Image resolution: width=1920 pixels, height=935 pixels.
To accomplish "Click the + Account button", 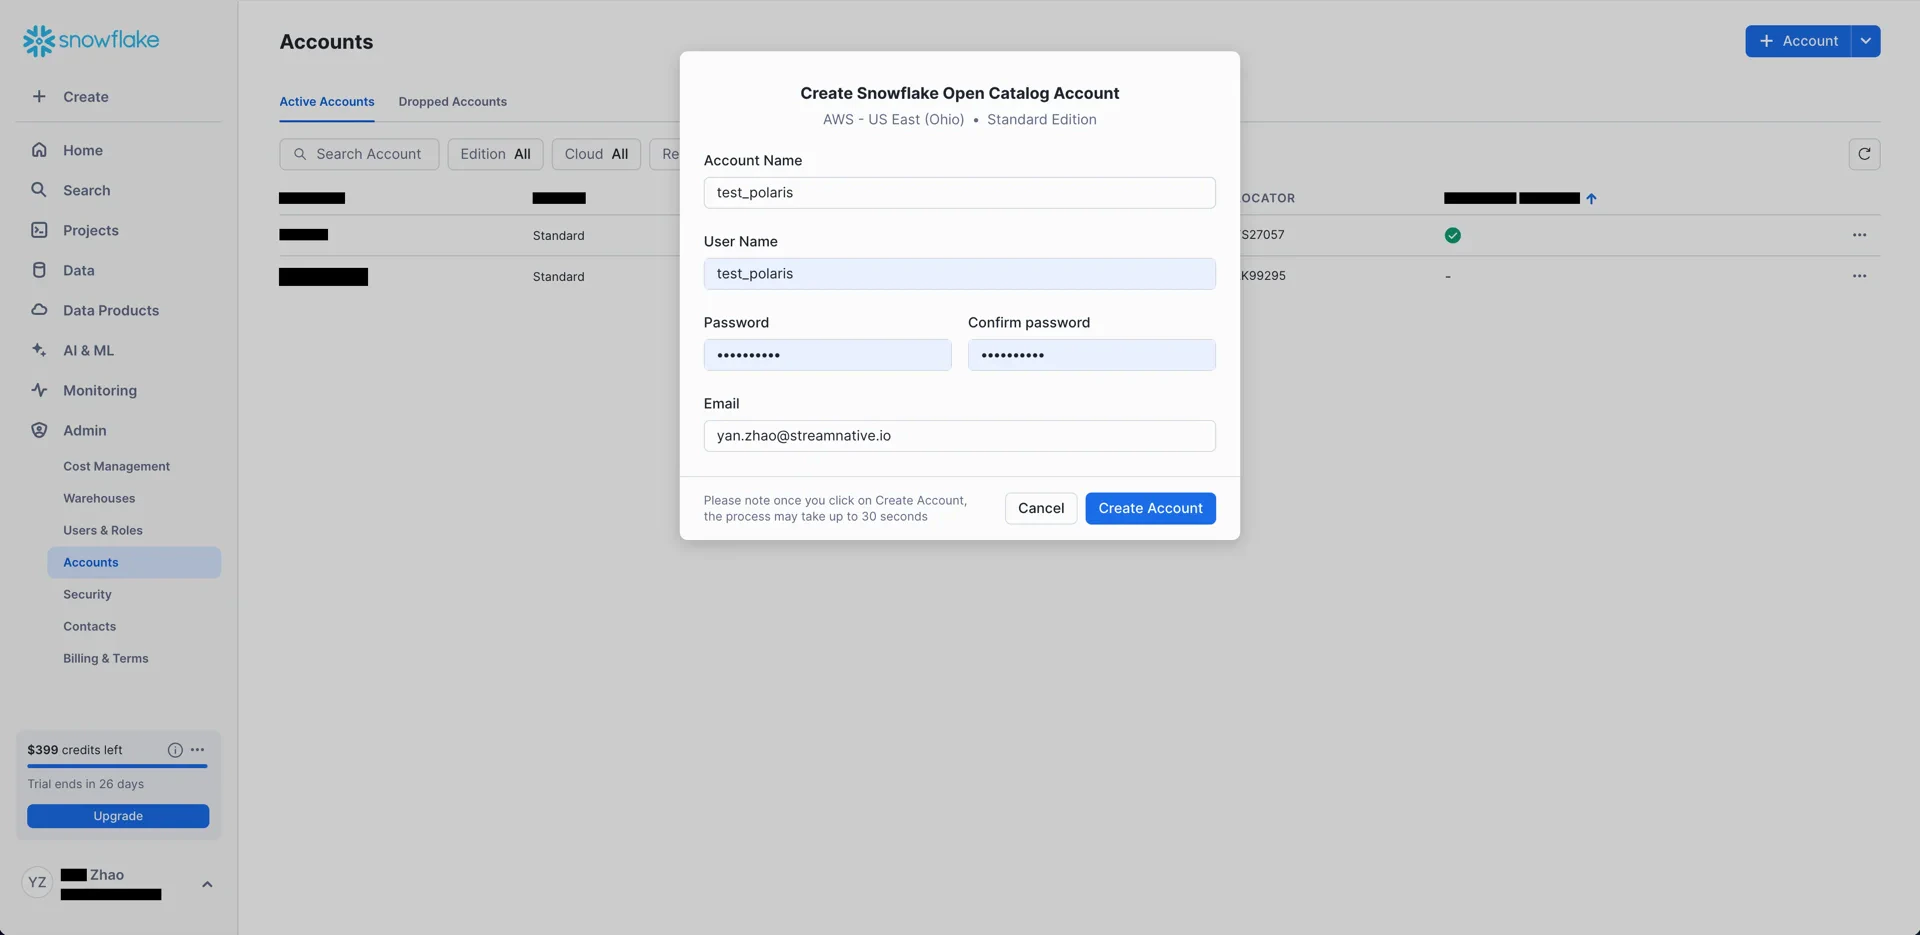I will (1798, 41).
